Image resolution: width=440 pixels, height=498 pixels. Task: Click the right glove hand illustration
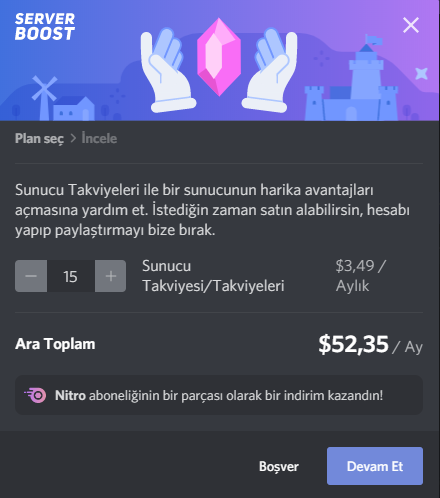click(x=271, y=70)
